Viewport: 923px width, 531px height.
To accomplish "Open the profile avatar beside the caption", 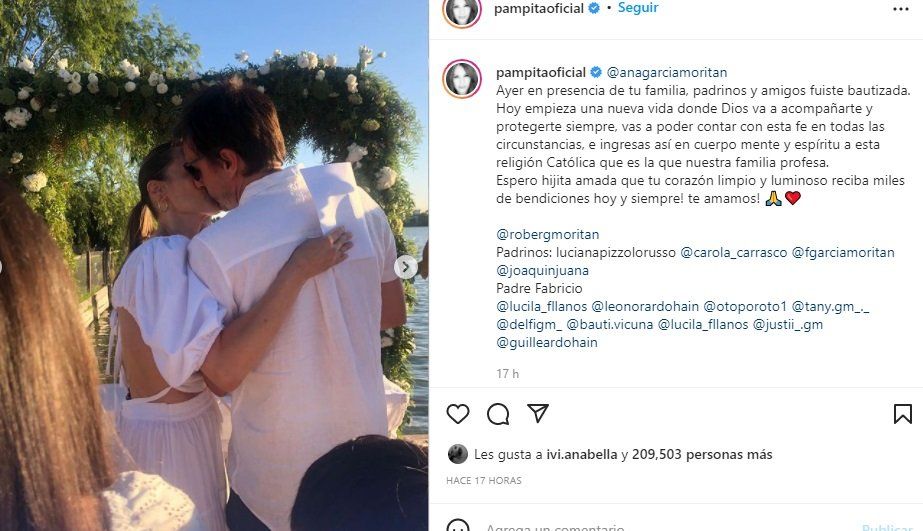I will [462, 79].
